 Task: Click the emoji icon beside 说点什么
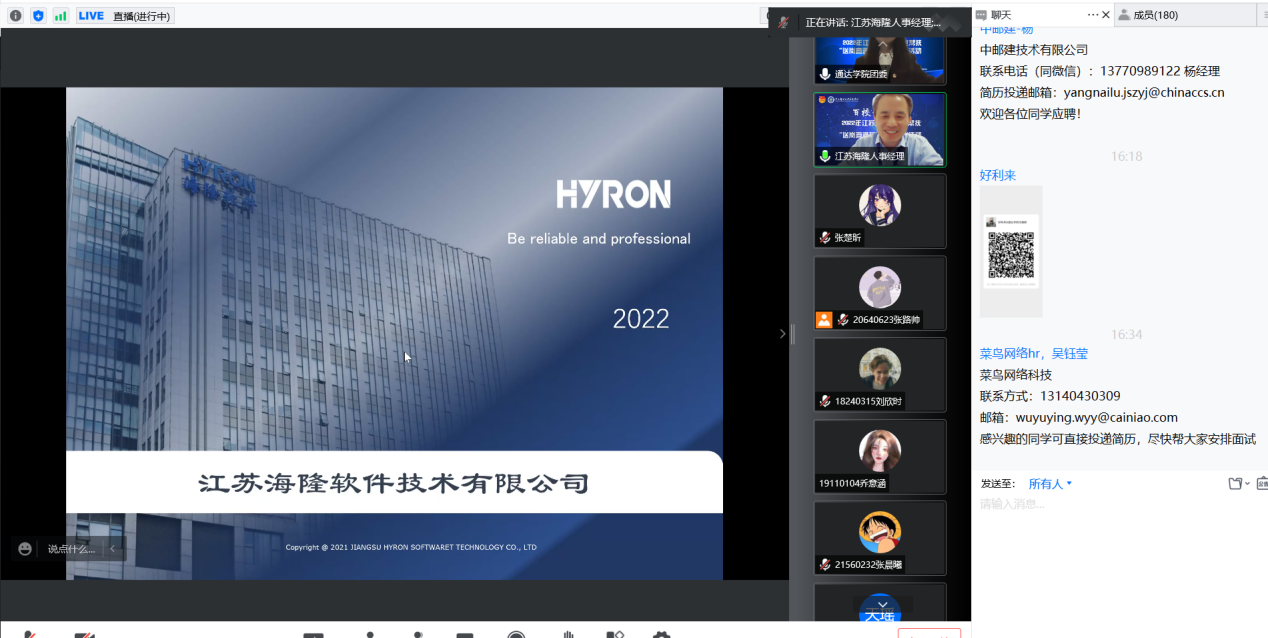click(x=25, y=548)
